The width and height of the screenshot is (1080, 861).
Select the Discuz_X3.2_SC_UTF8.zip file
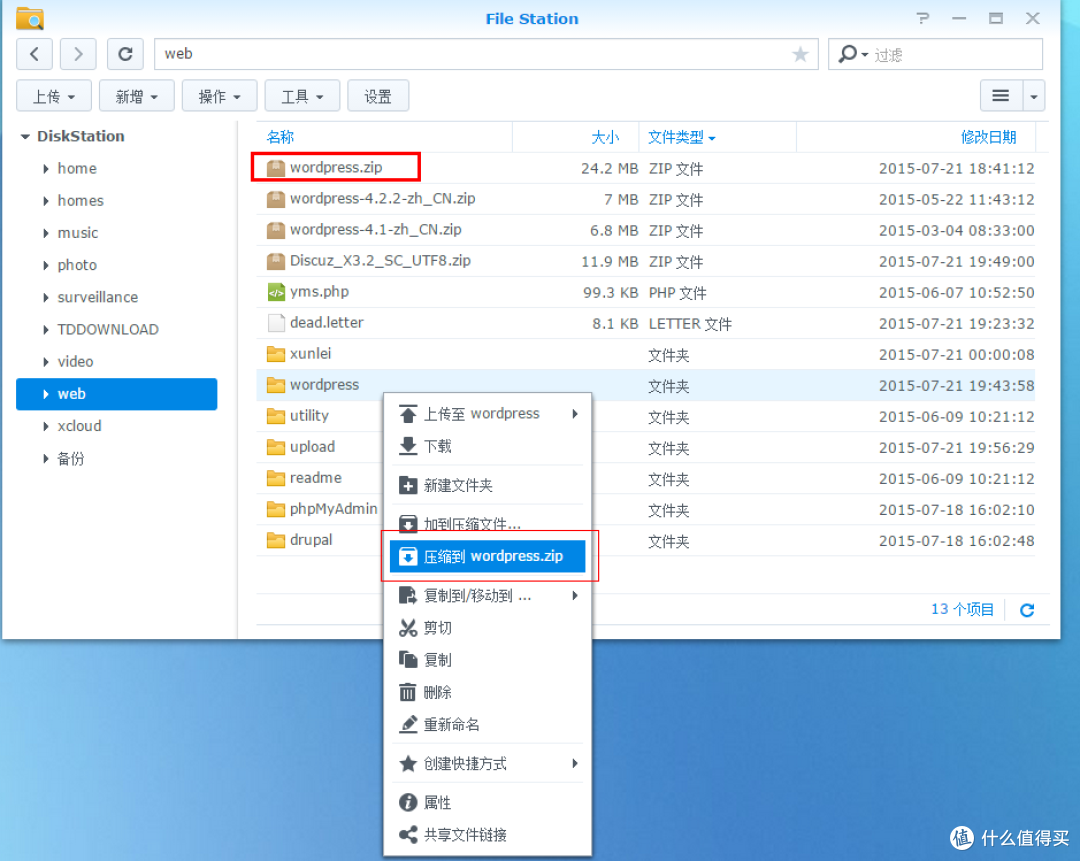point(645,261)
